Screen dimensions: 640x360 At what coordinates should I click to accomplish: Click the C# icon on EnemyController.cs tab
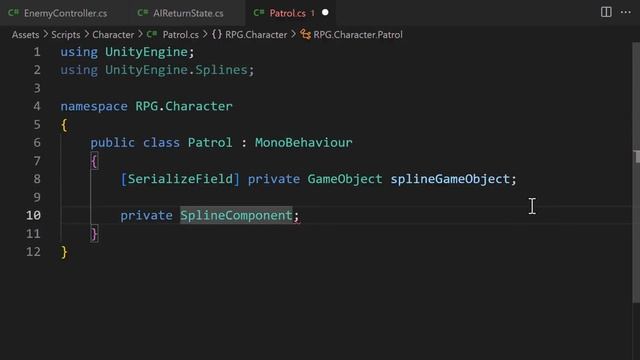click(x=13, y=13)
